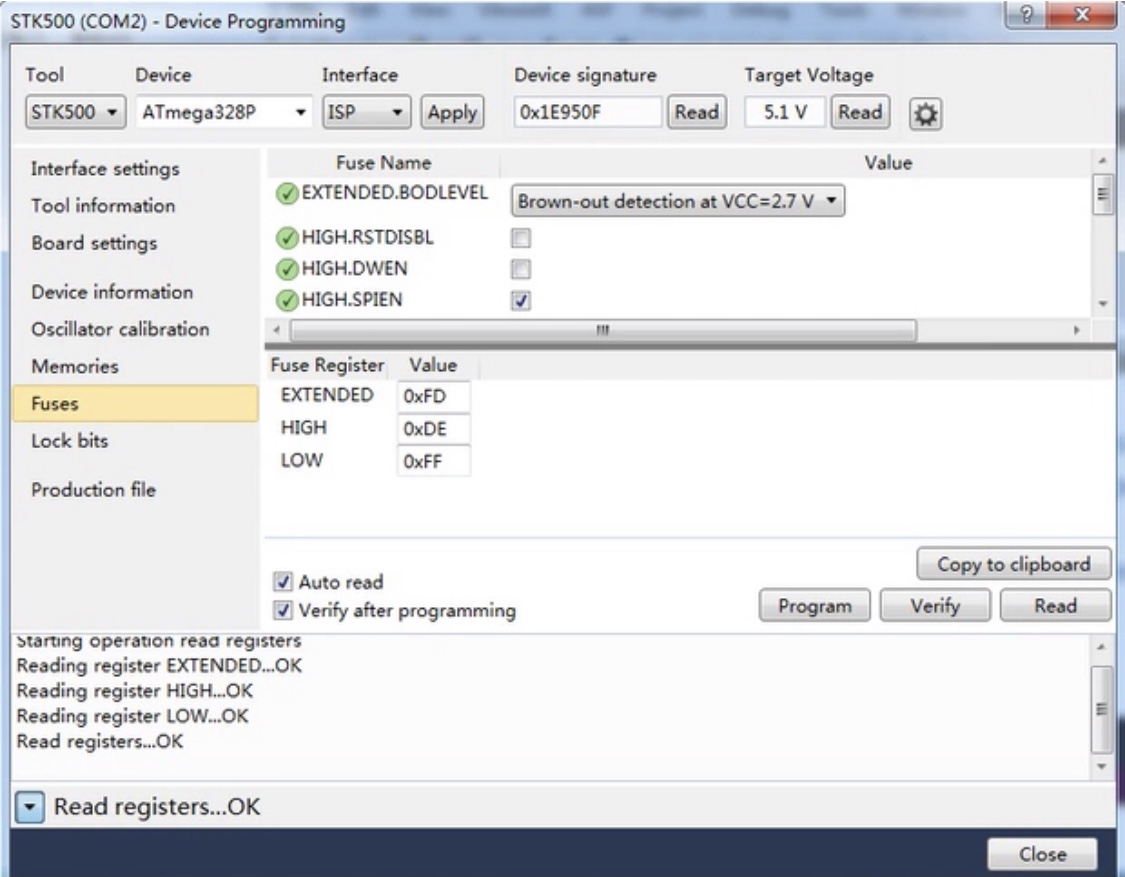
Task: Click the Fuse Name column header
Action: point(383,163)
